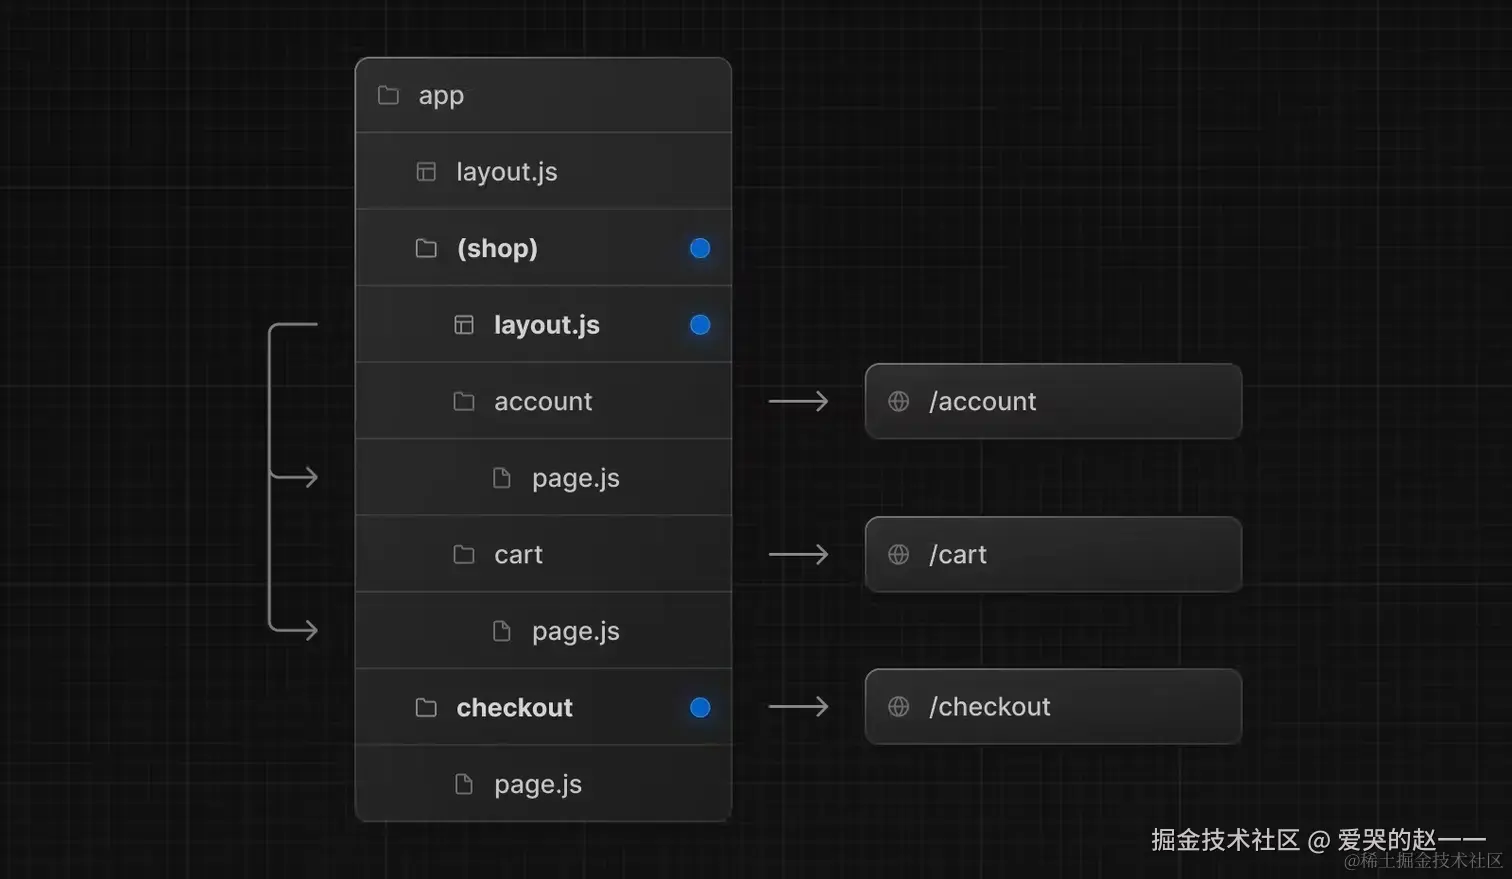Click the arrow pointing to /cart
This screenshot has width=1512, height=879.
click(x=798, y=554)
